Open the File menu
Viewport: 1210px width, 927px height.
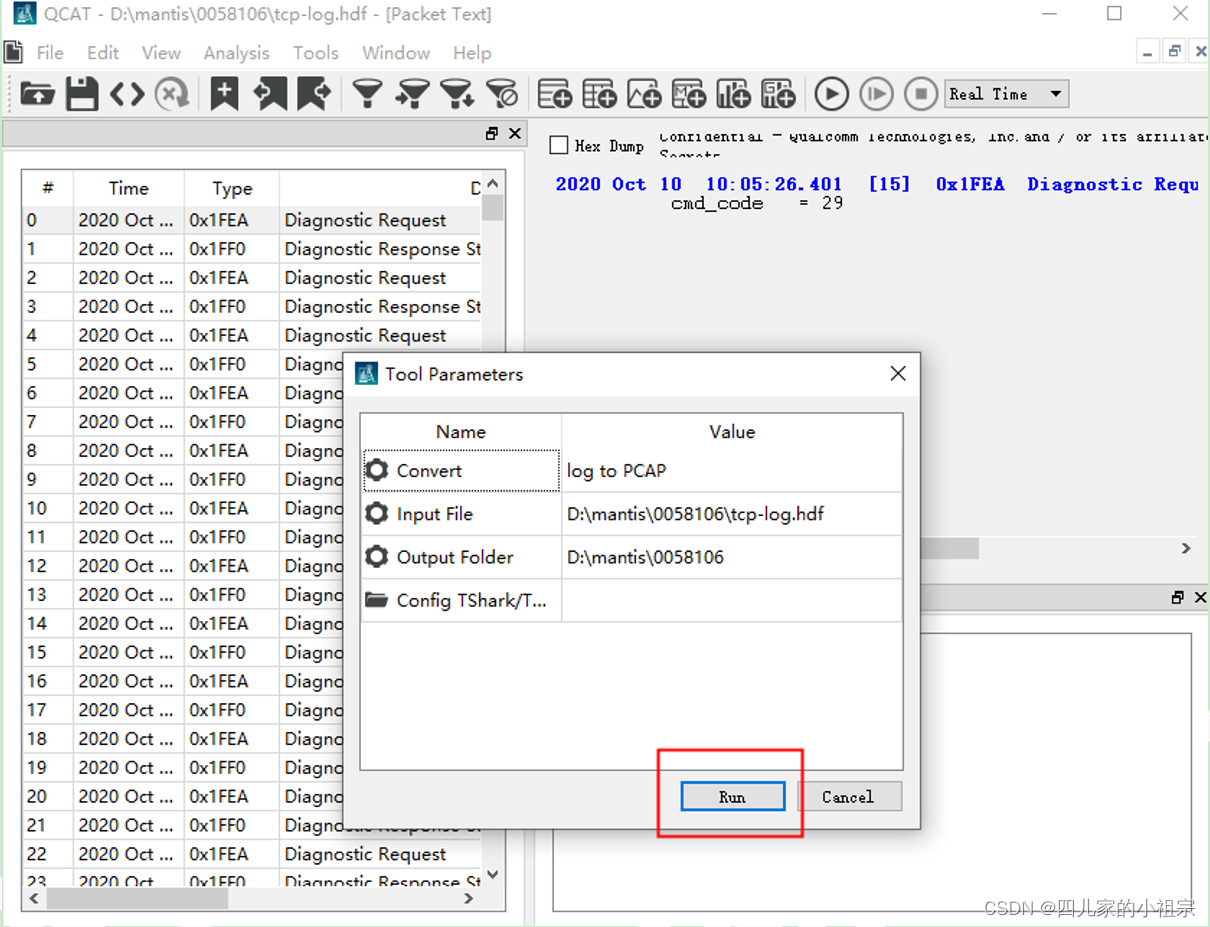coord(50,53)
